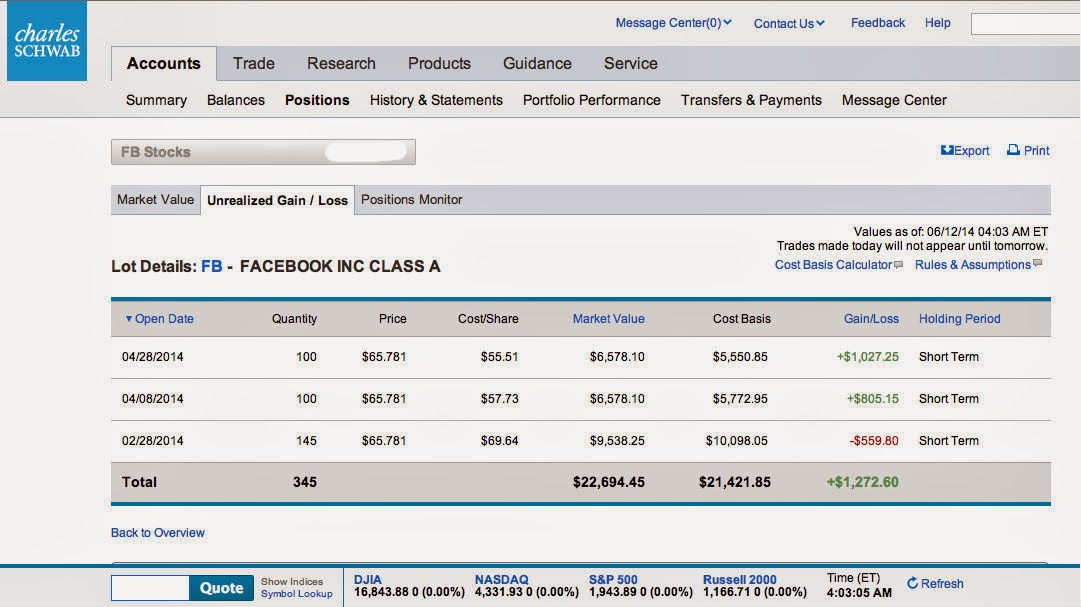Viewport: 1081px width, 607px height.
Task: Go to the Balances sub-menu
Action: tap(236, 100)
